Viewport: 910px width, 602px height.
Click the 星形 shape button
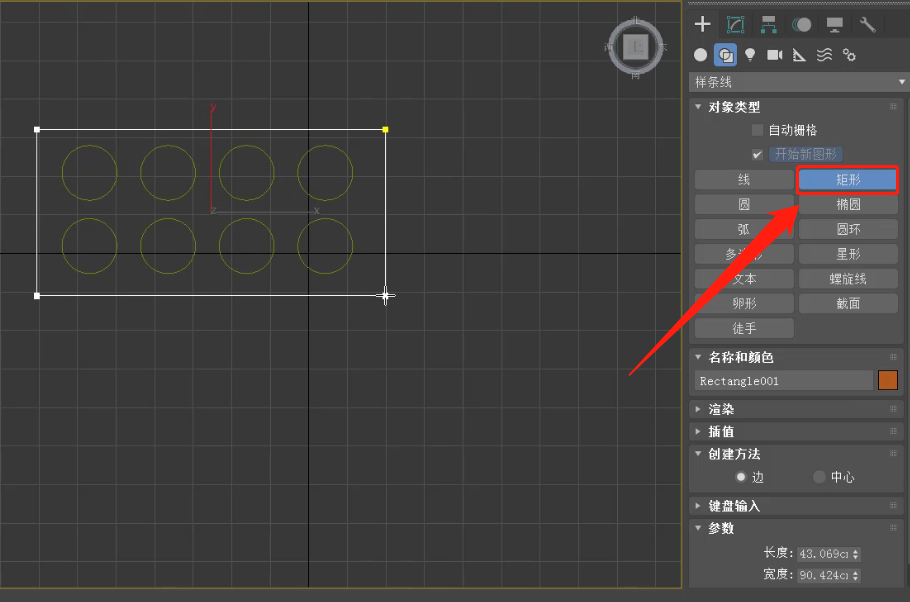click(x=848, y=254)
